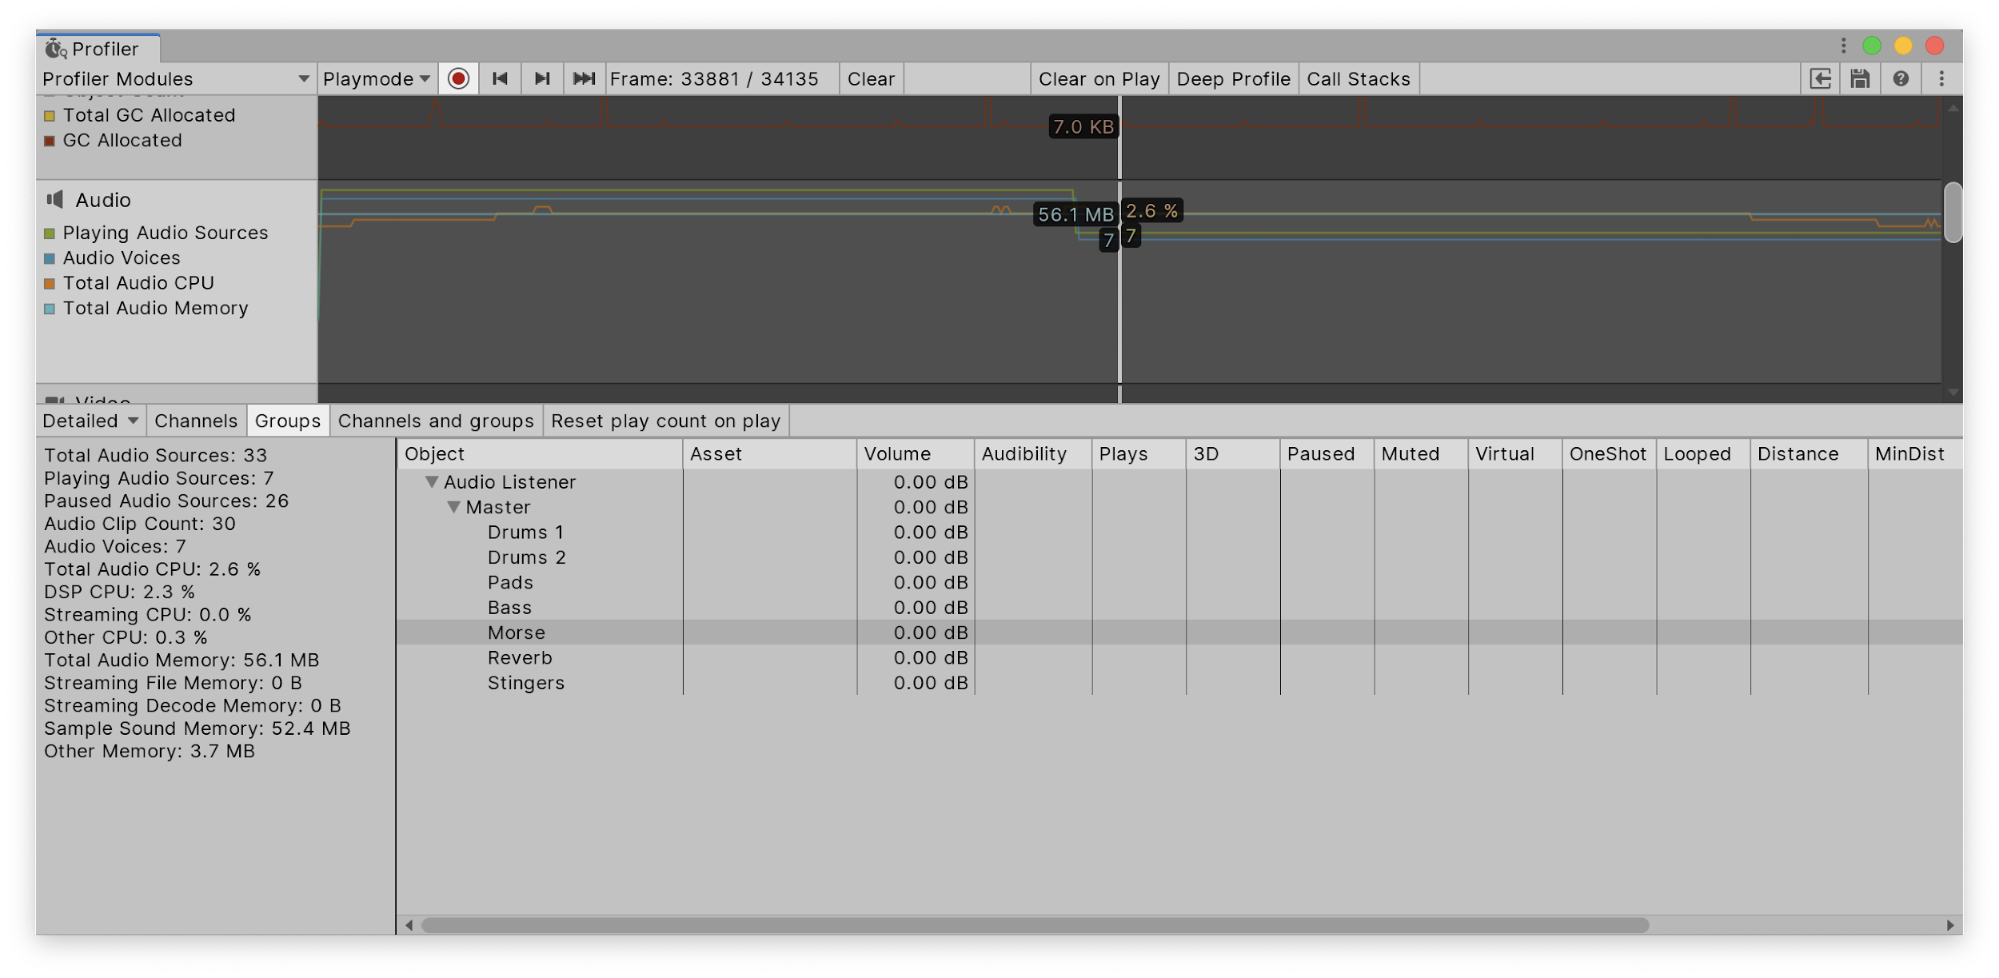Sort by the Object column header
Image resolution: width=1999 pixels, height=978 pixels.
click(x=540, y=454)
